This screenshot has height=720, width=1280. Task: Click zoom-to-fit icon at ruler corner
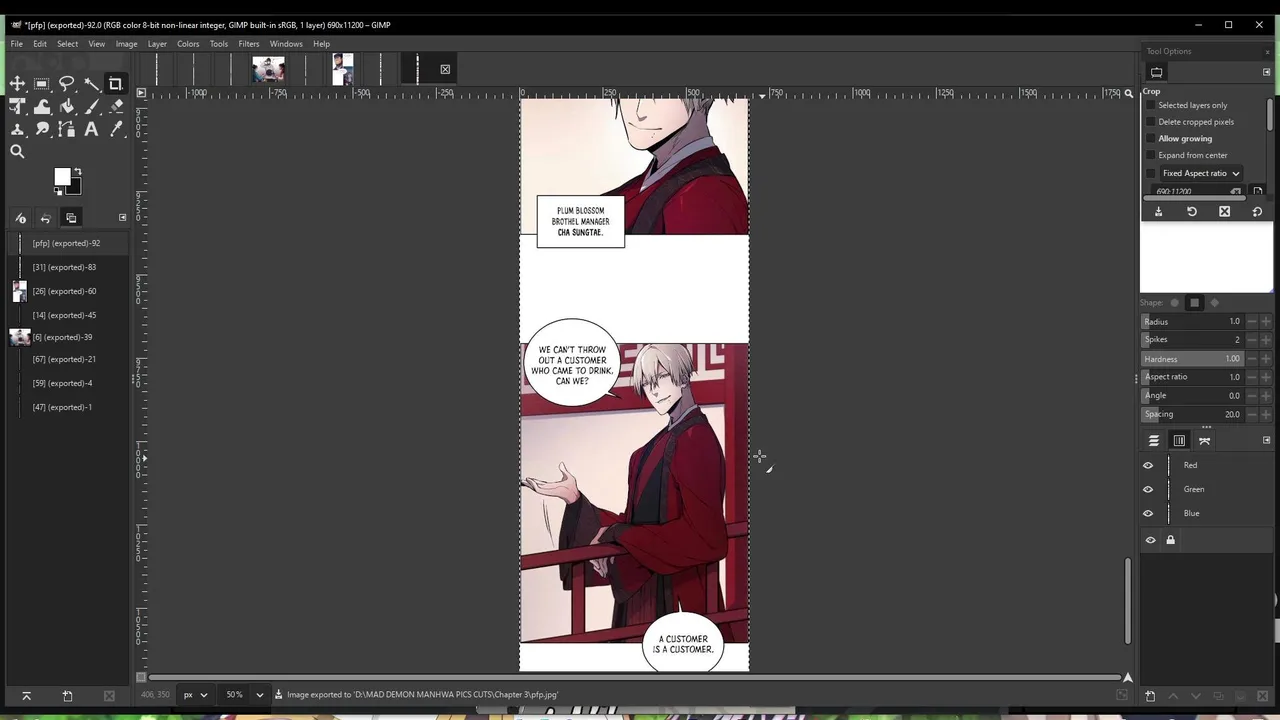tap(1128, 93)
